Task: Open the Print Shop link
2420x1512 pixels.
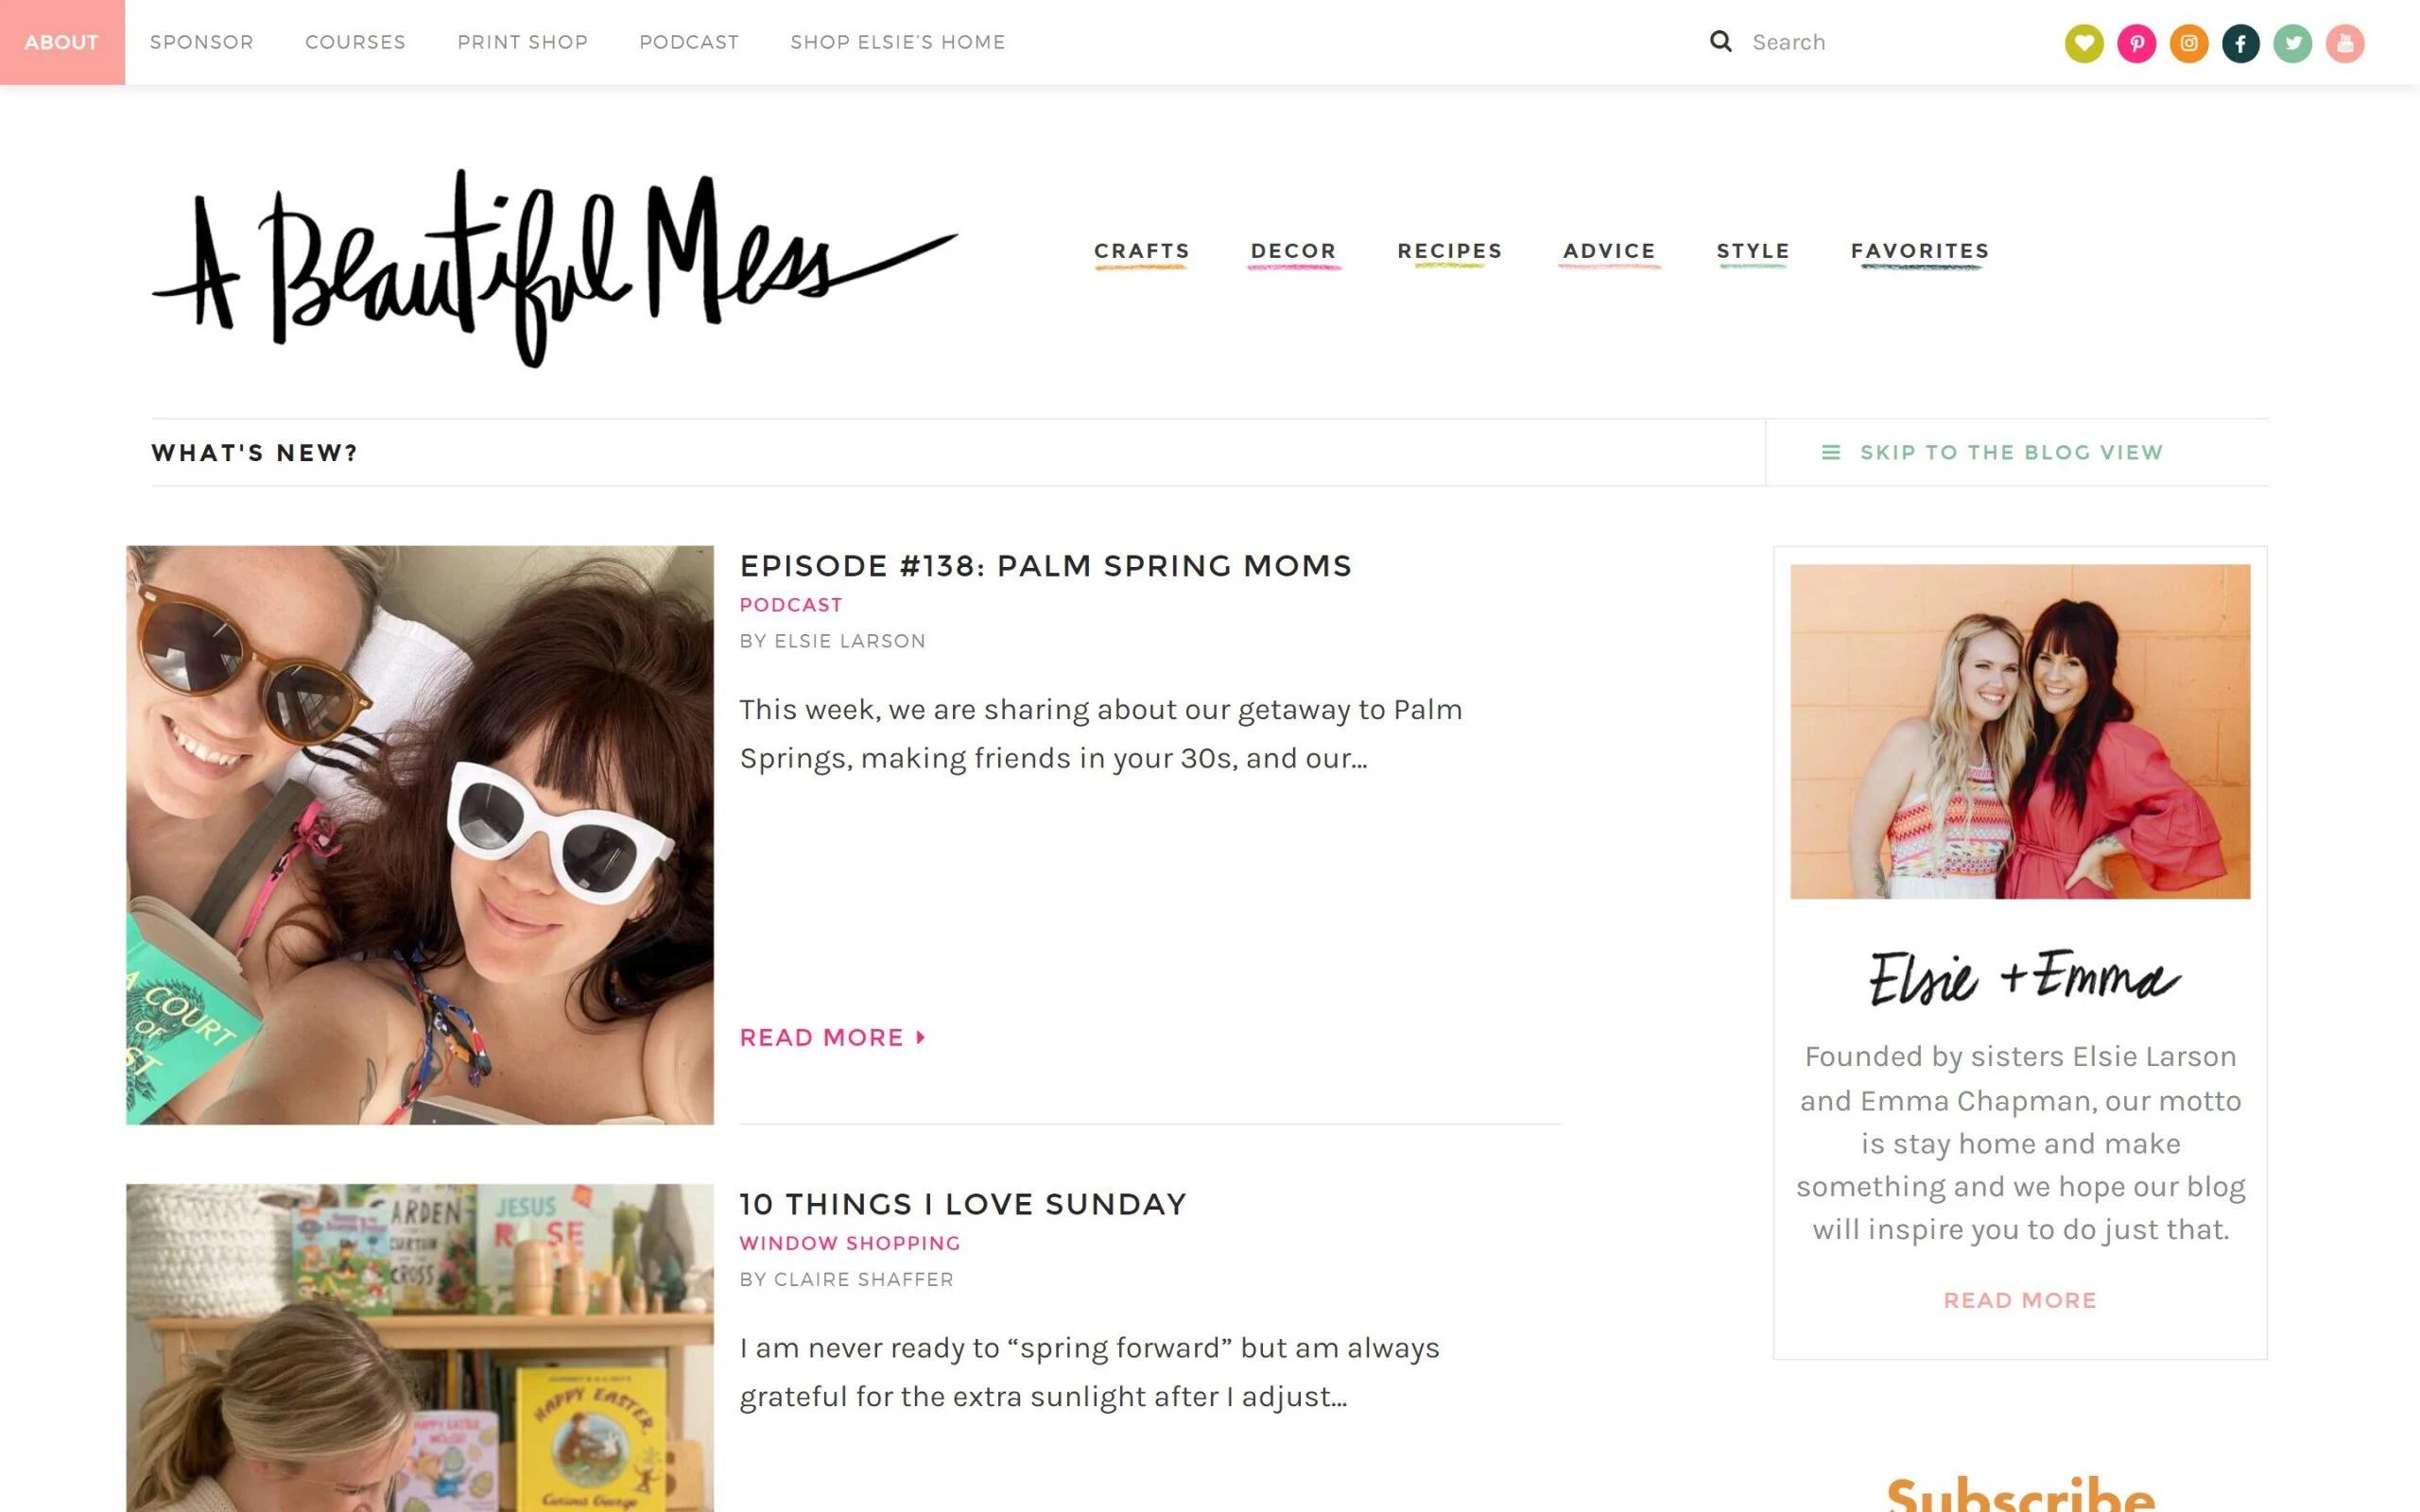Action: tap(522, 42)
